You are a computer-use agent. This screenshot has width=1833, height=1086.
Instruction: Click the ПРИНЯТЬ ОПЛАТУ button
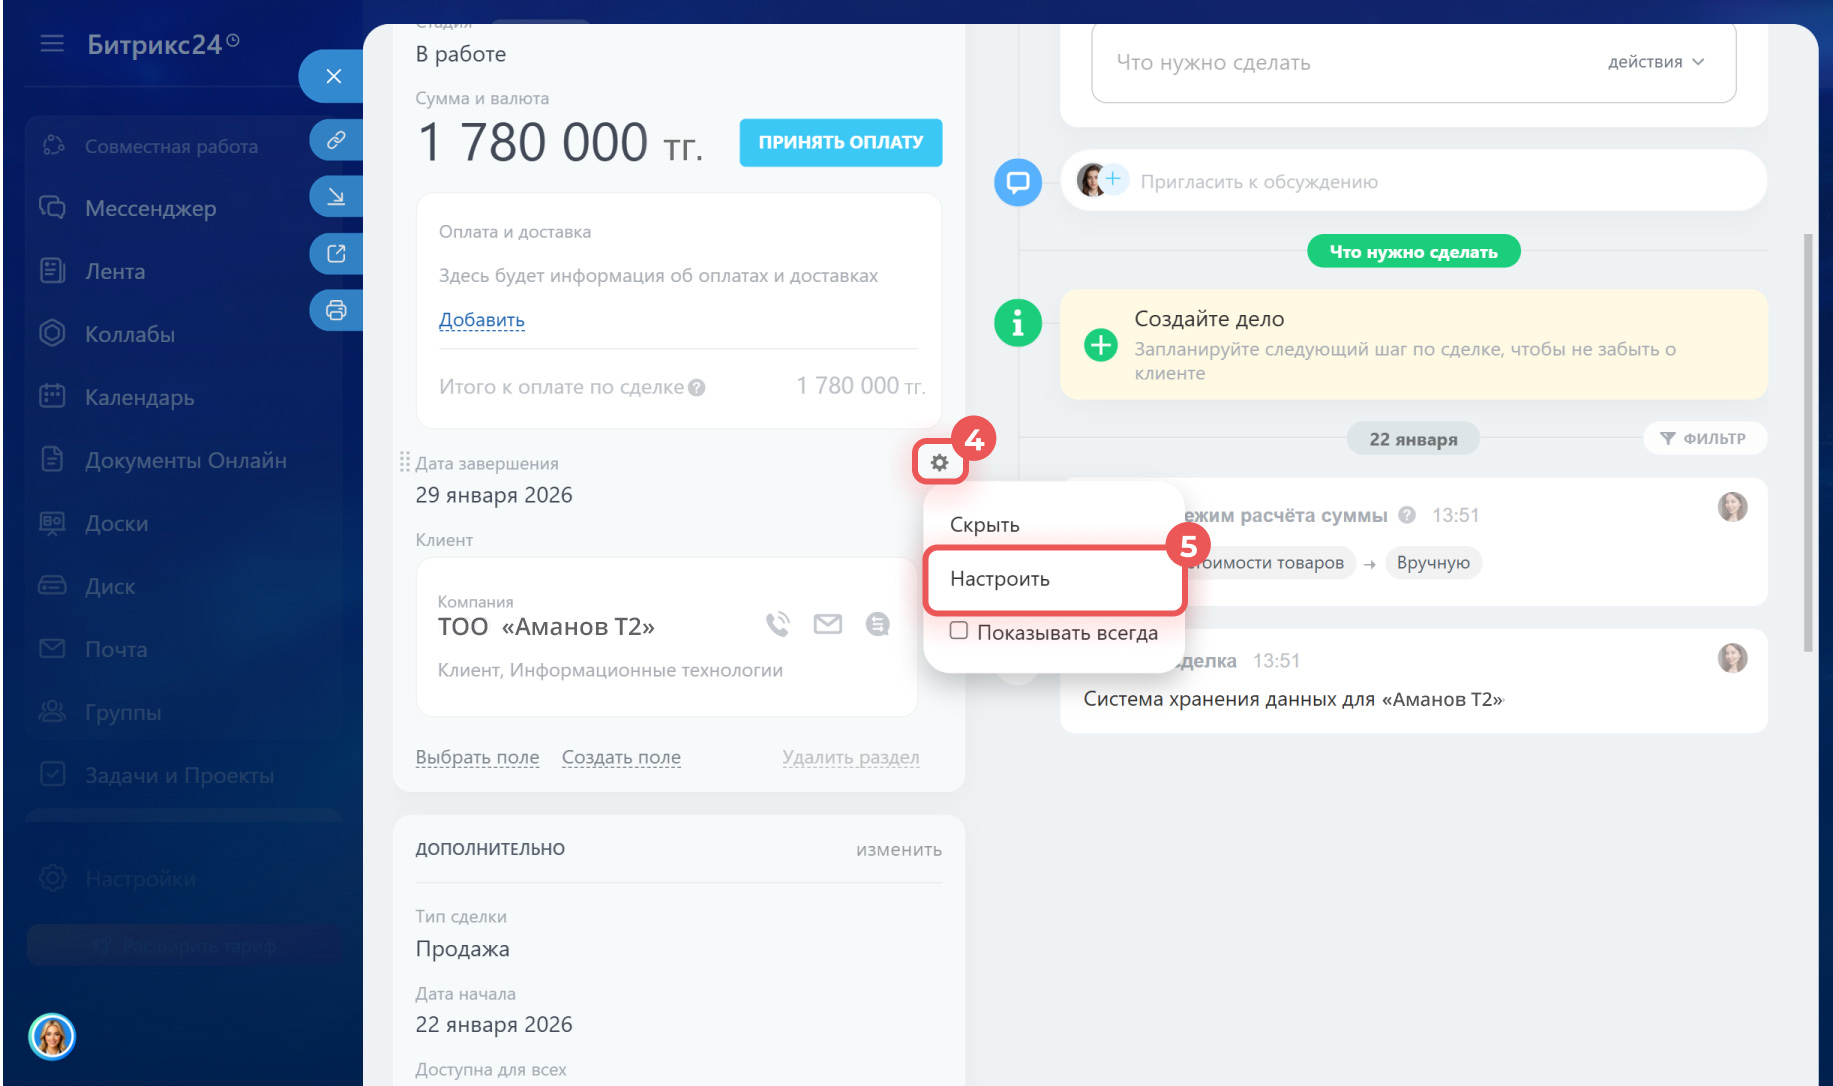click(840, 142)
